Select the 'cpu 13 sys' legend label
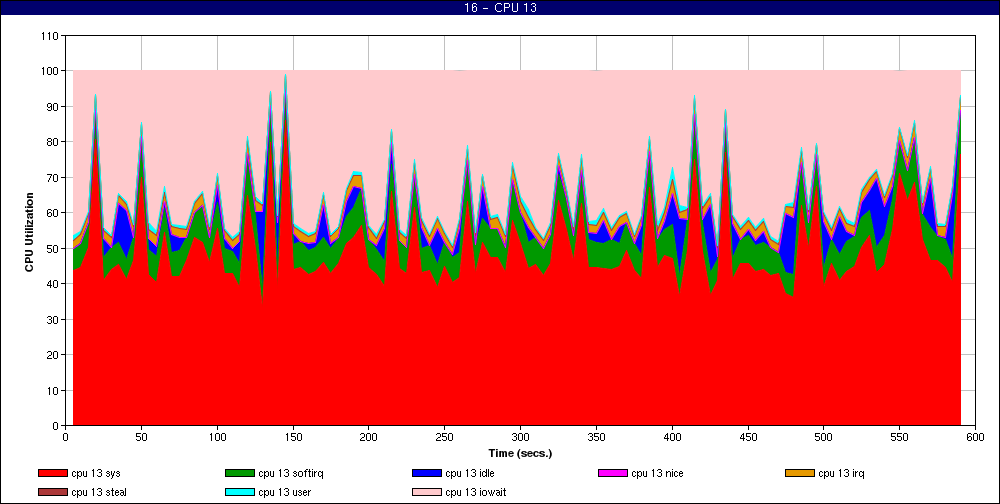 click(96, 473)
